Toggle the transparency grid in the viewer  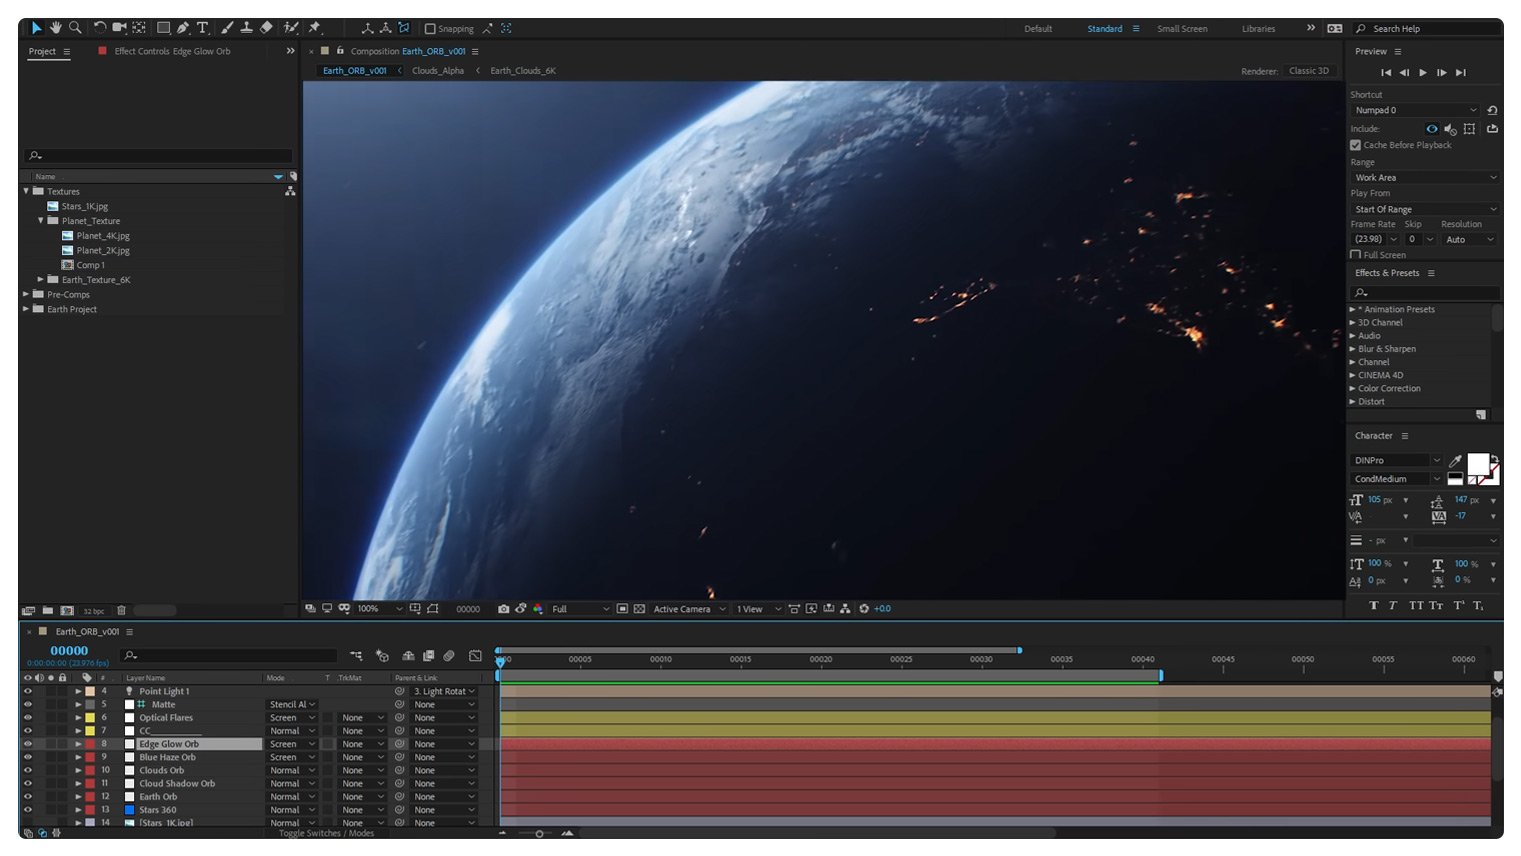[x=640, y=609]
